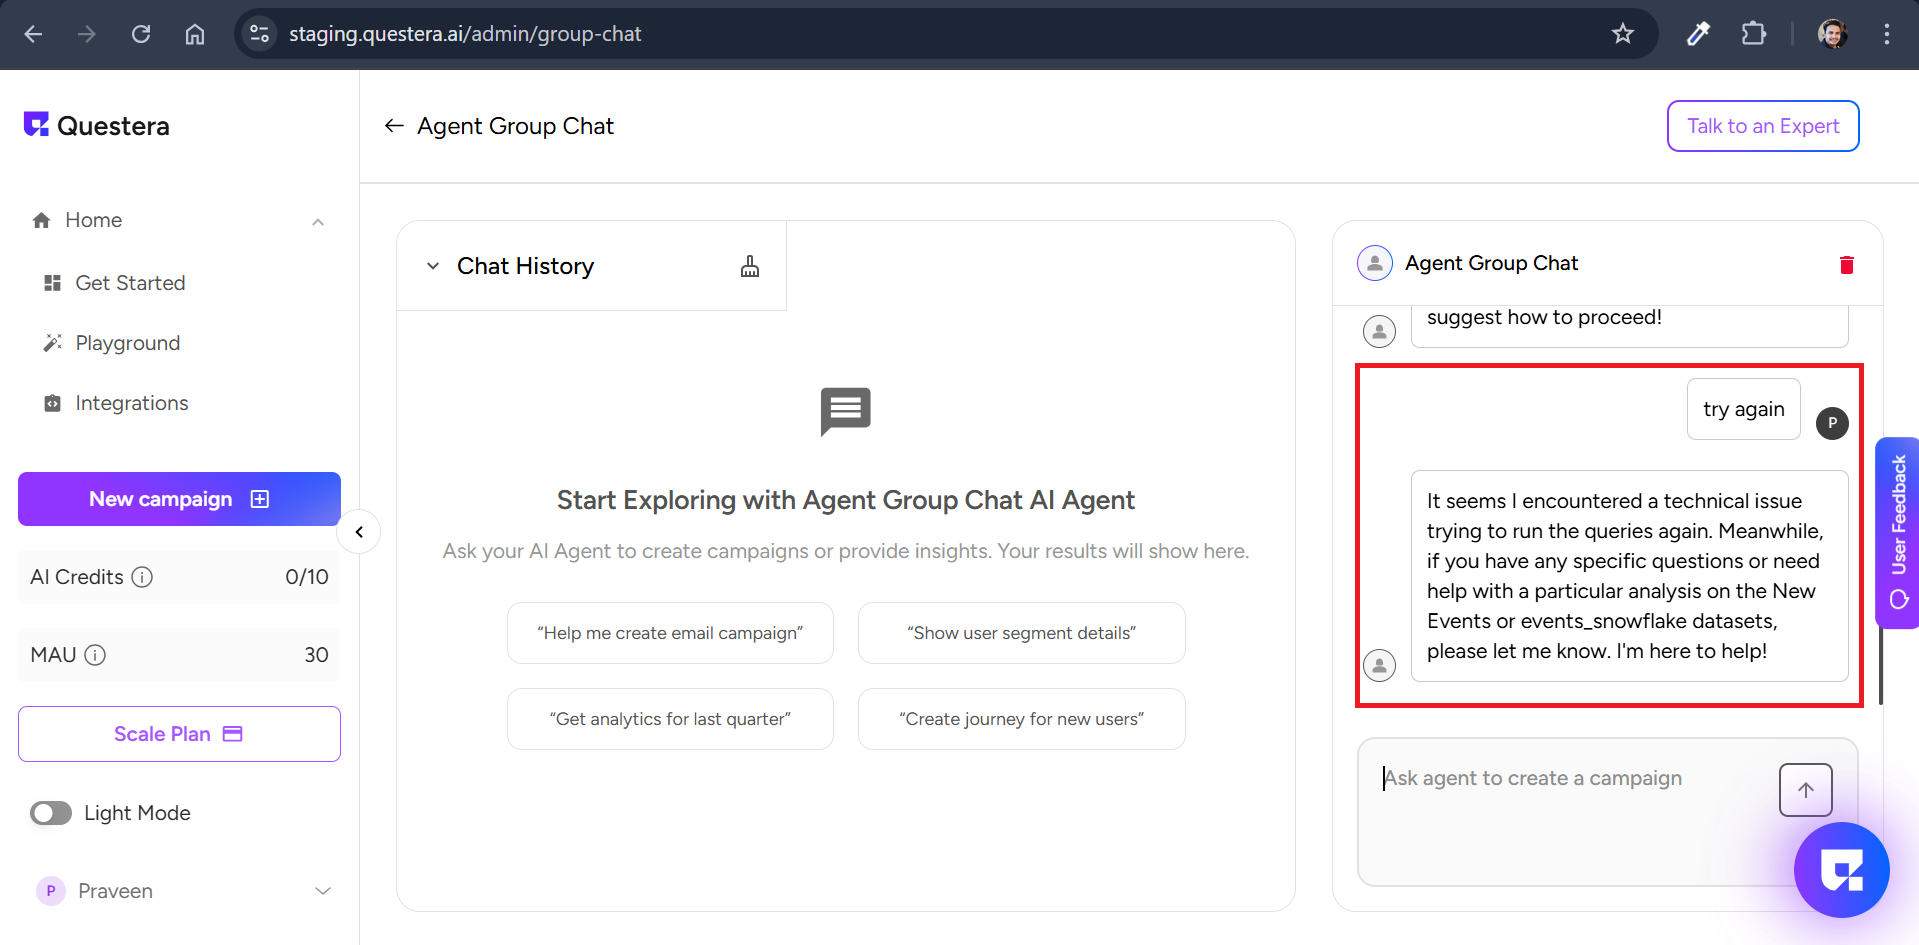Click the Scale Plan button

point(180,734)
